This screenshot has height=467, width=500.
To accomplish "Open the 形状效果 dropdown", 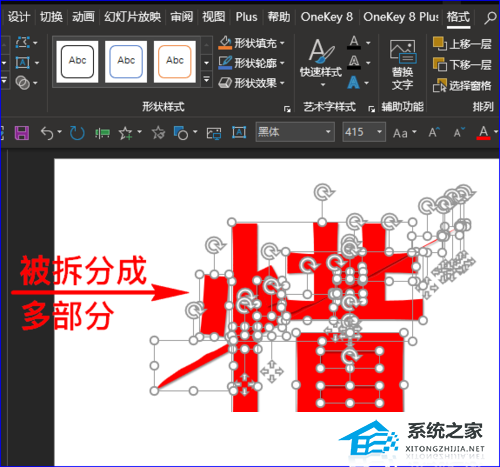I will point(252,83).
